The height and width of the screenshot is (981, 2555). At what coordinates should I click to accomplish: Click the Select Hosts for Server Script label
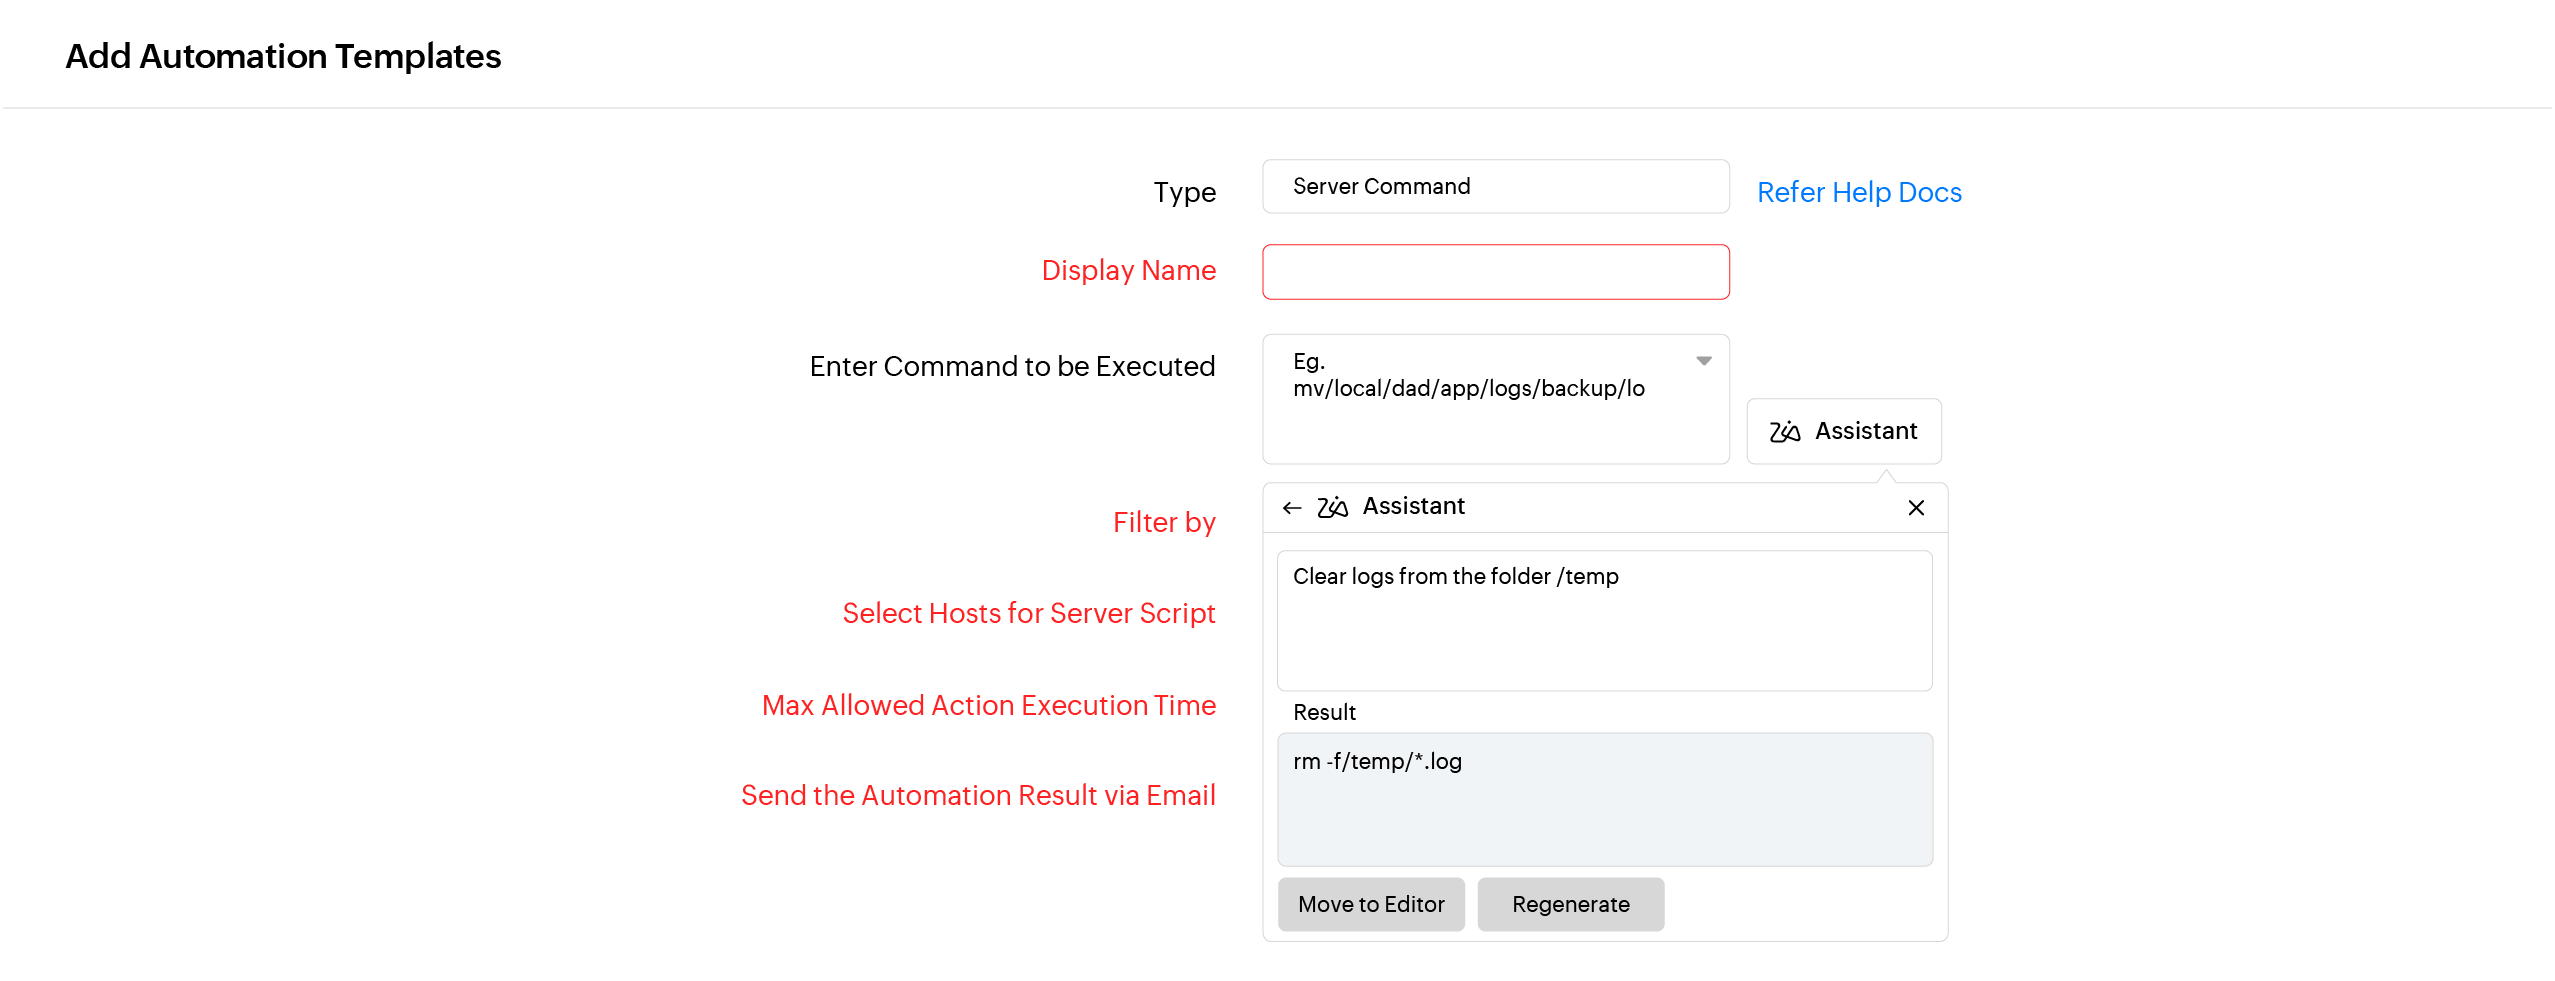(1028, 613)
